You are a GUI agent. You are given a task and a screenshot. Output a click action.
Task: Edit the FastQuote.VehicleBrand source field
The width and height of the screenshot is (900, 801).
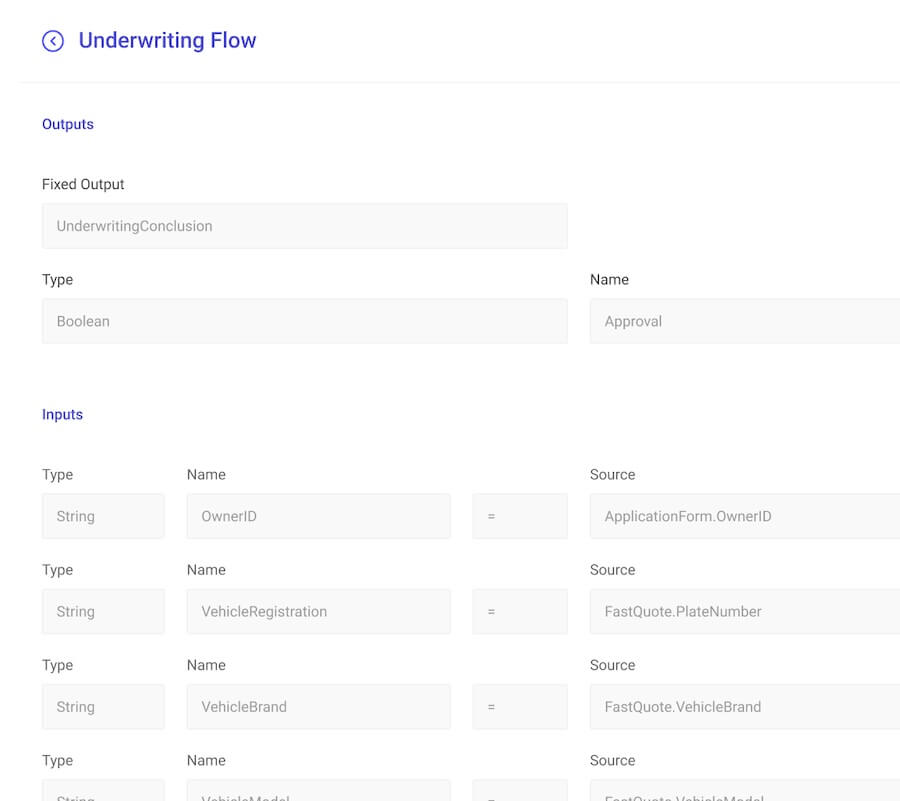[x=745, y=707]
